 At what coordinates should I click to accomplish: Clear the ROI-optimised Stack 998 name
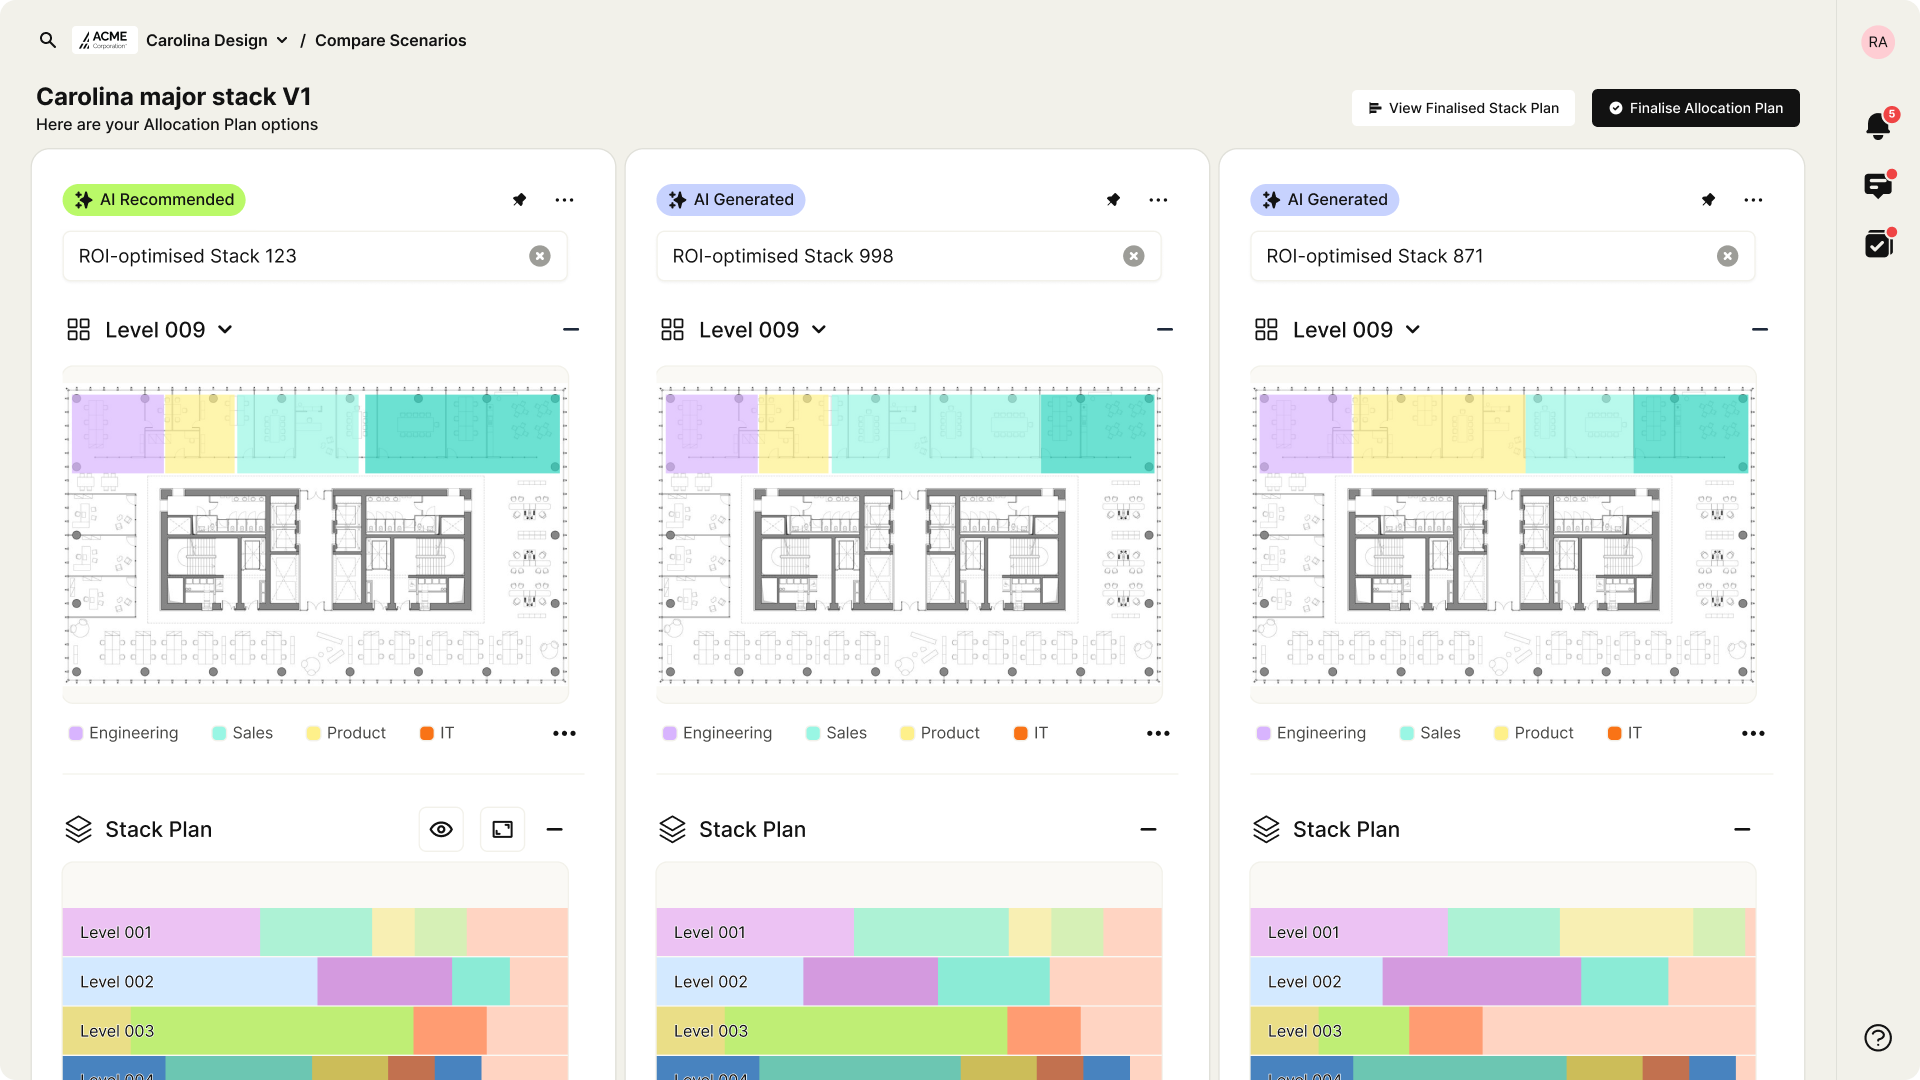pyautogui.click(x=1134, y=256)
